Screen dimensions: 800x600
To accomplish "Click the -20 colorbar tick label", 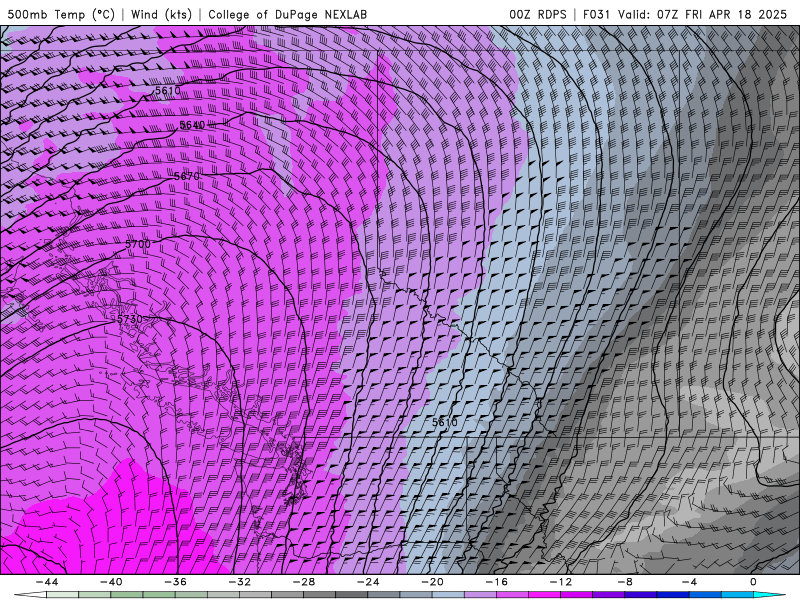I will [x=432, y=582].
